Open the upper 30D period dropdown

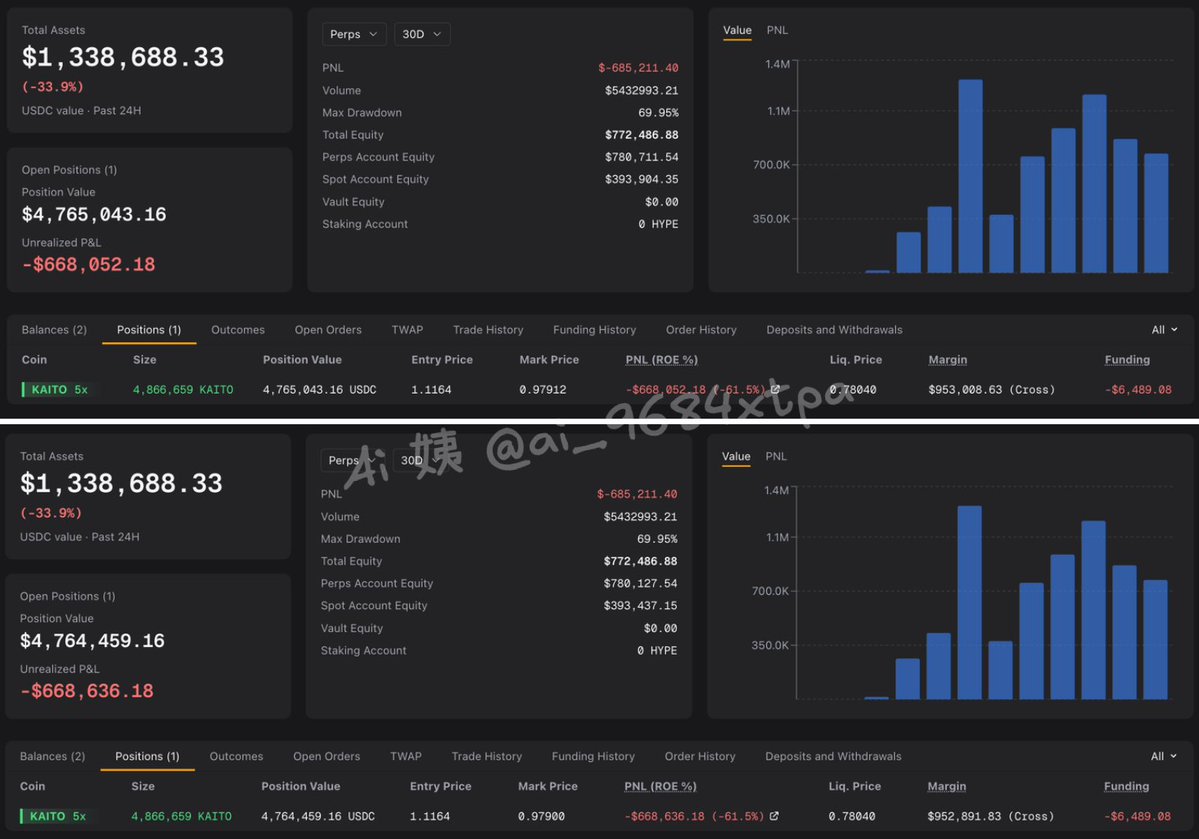tap(422, 34)
